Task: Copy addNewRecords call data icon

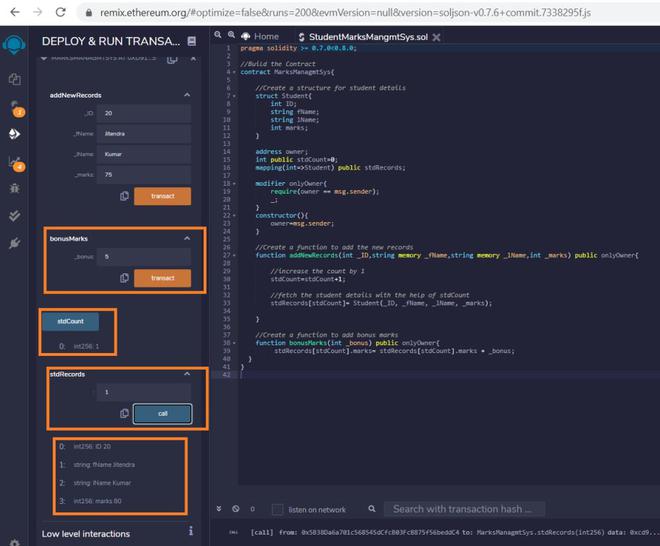Action: point(124,196)
